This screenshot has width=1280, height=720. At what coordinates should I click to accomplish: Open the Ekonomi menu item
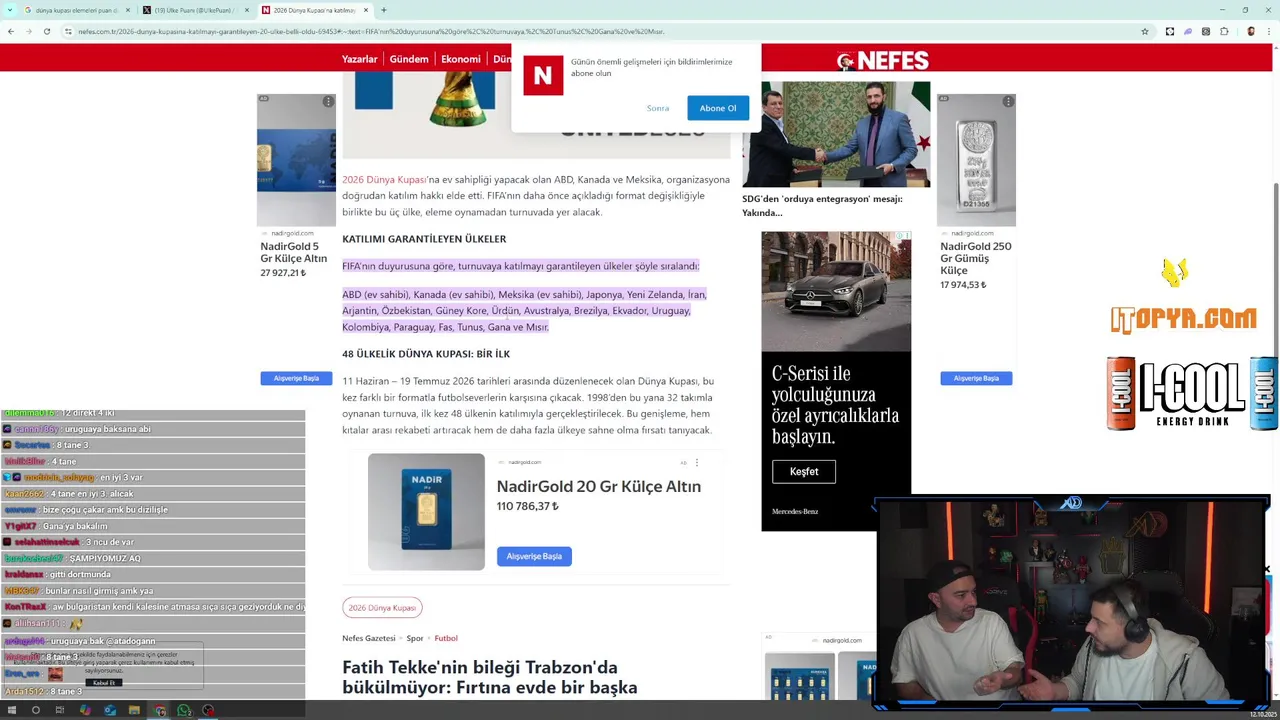(x=461, y=59)
